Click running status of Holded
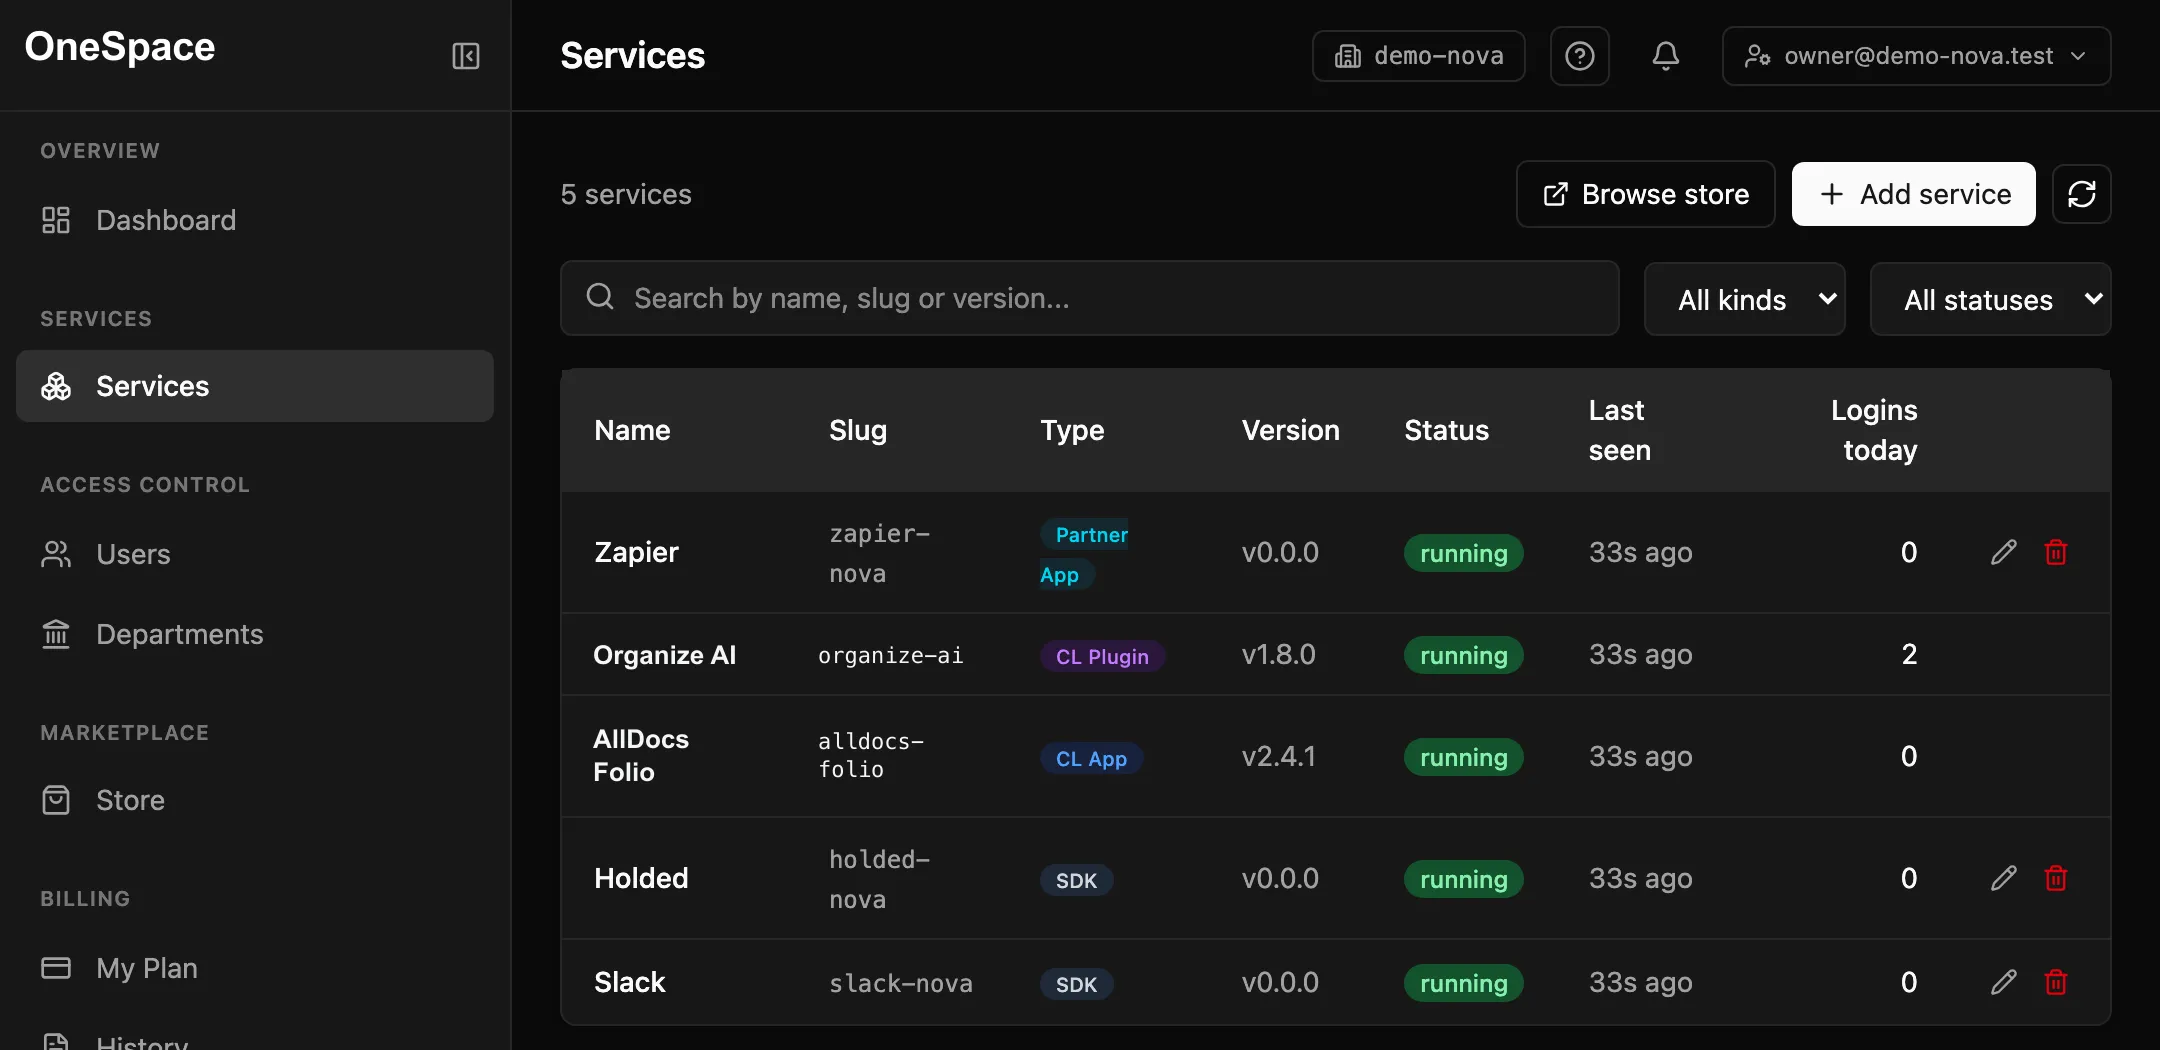Screen dimensions: 2160x1050 click(x=1463, y=879)
